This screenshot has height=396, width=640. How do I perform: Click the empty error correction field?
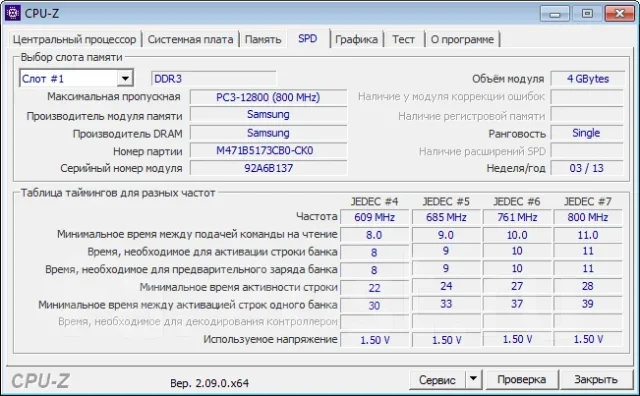pyautogui.click(x=587, y=97)
